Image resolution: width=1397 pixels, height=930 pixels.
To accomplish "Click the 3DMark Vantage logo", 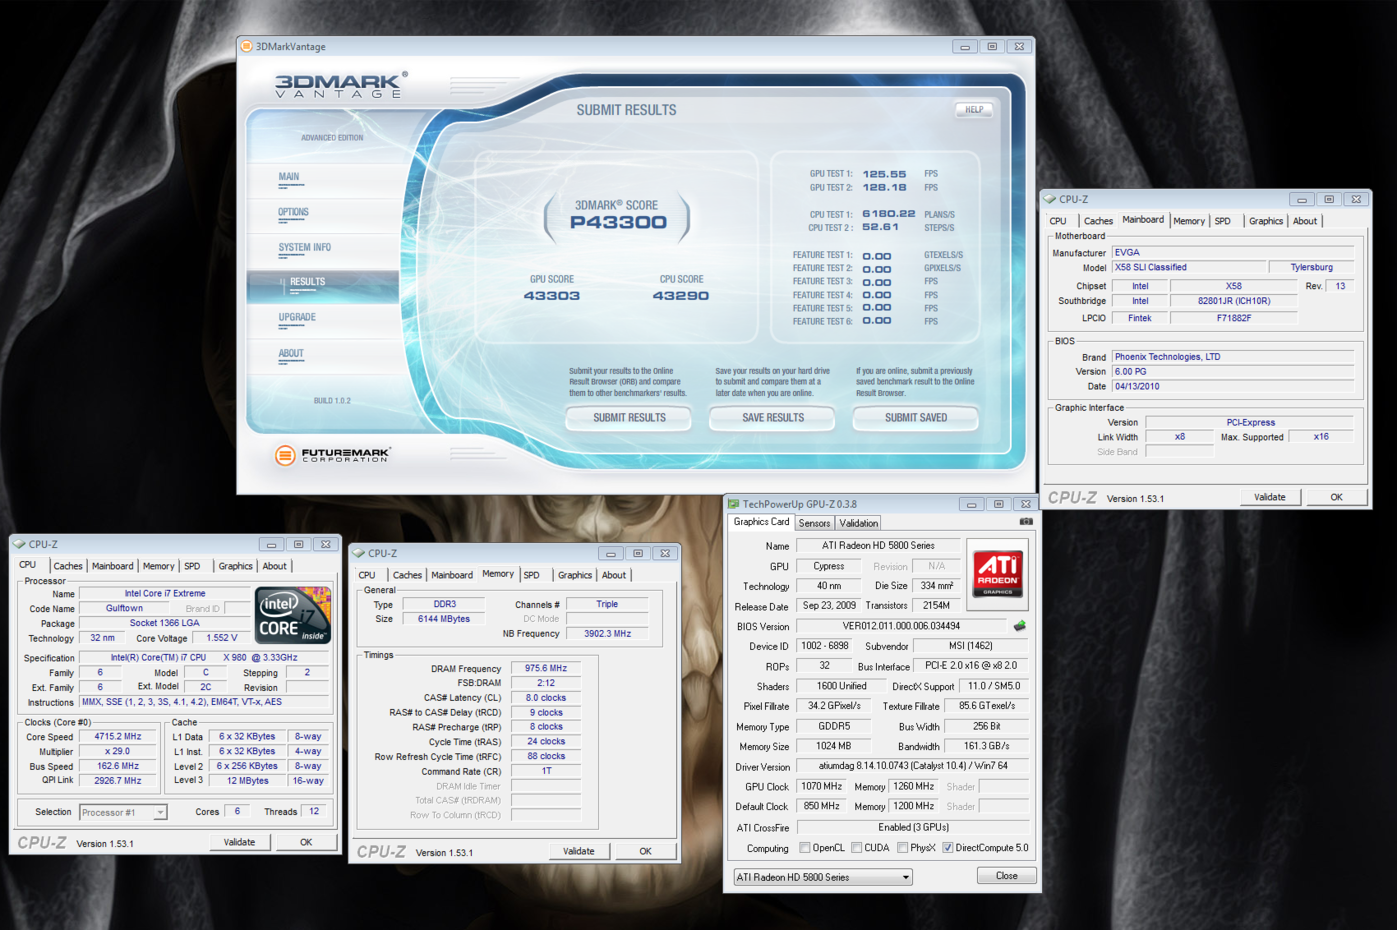I will [x=341, y=85].
